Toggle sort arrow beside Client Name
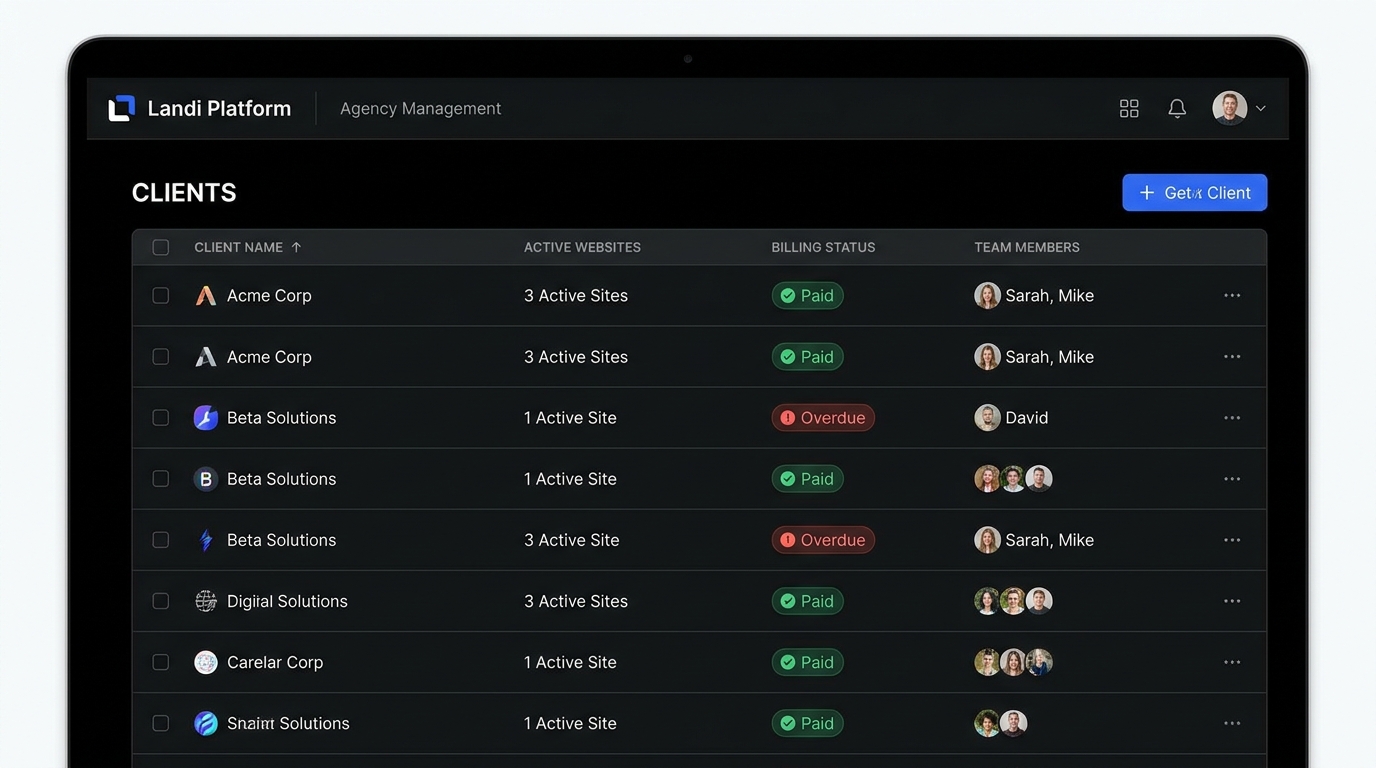 click(296, 247)
